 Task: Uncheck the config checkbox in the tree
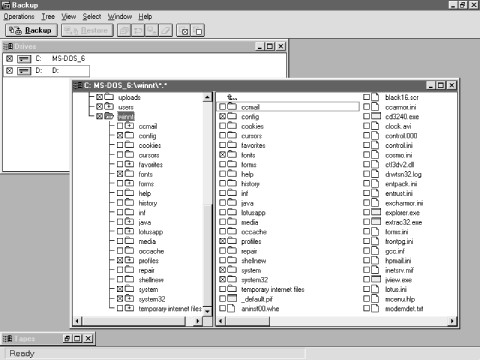tap(120, 135)
